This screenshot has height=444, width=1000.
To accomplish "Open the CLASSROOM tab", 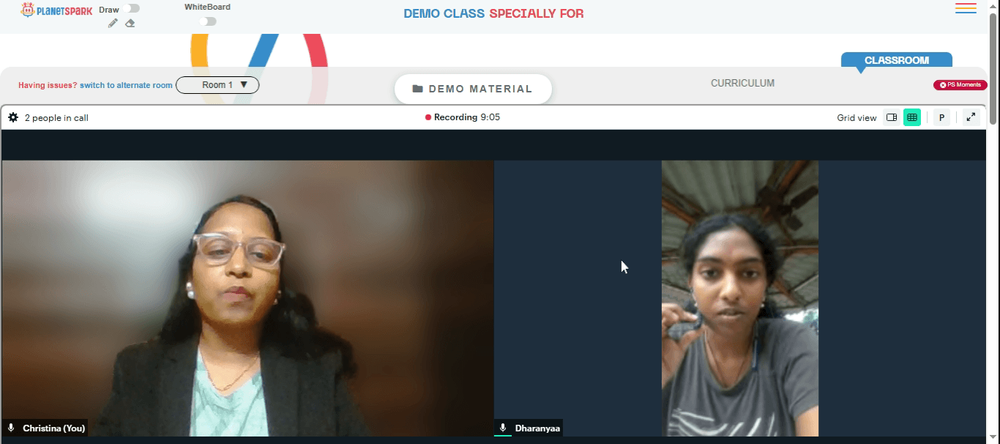I will coord(897,60).
